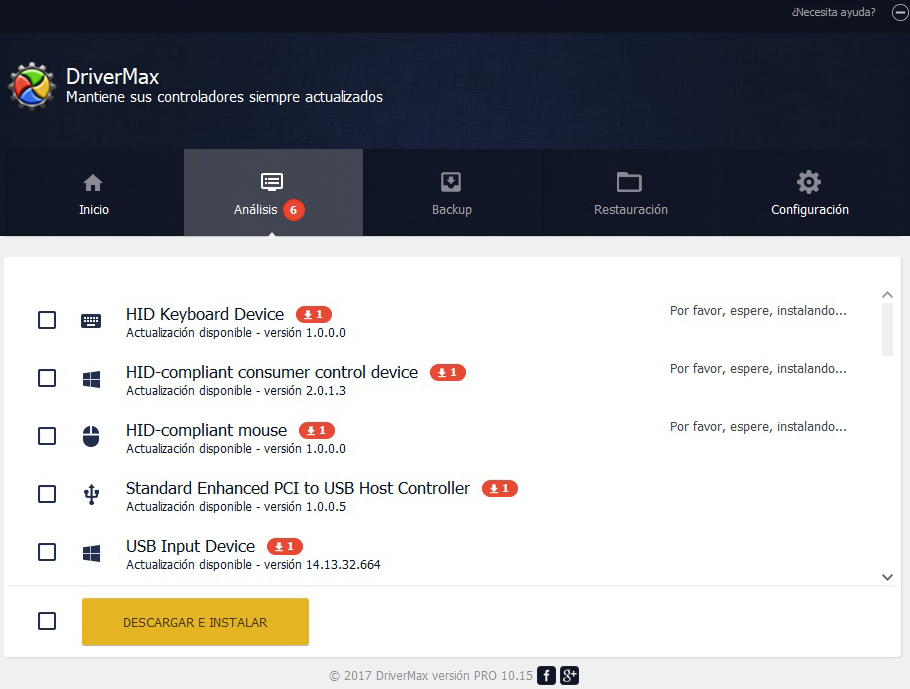Click version 14.13.32.664 update text
The height and width of the screenshot is (689, 910).
pos(253,565)
